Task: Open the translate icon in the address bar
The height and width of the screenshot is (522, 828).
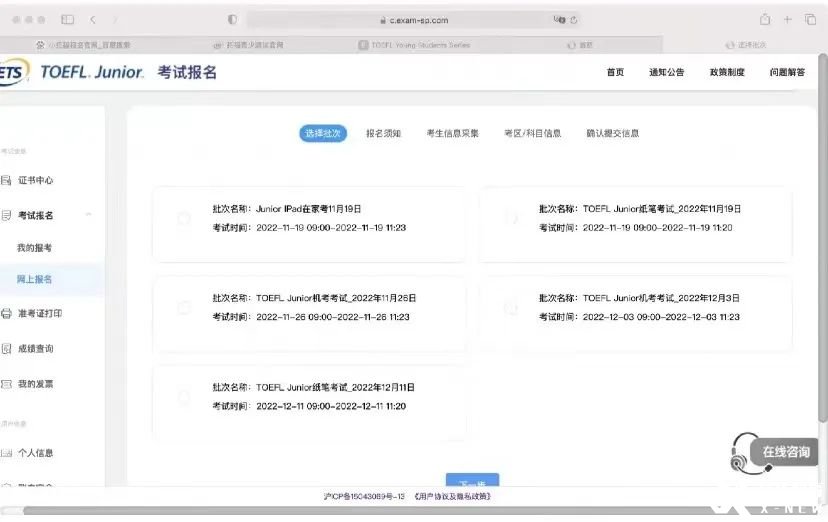Action: (x=559, y=20)
